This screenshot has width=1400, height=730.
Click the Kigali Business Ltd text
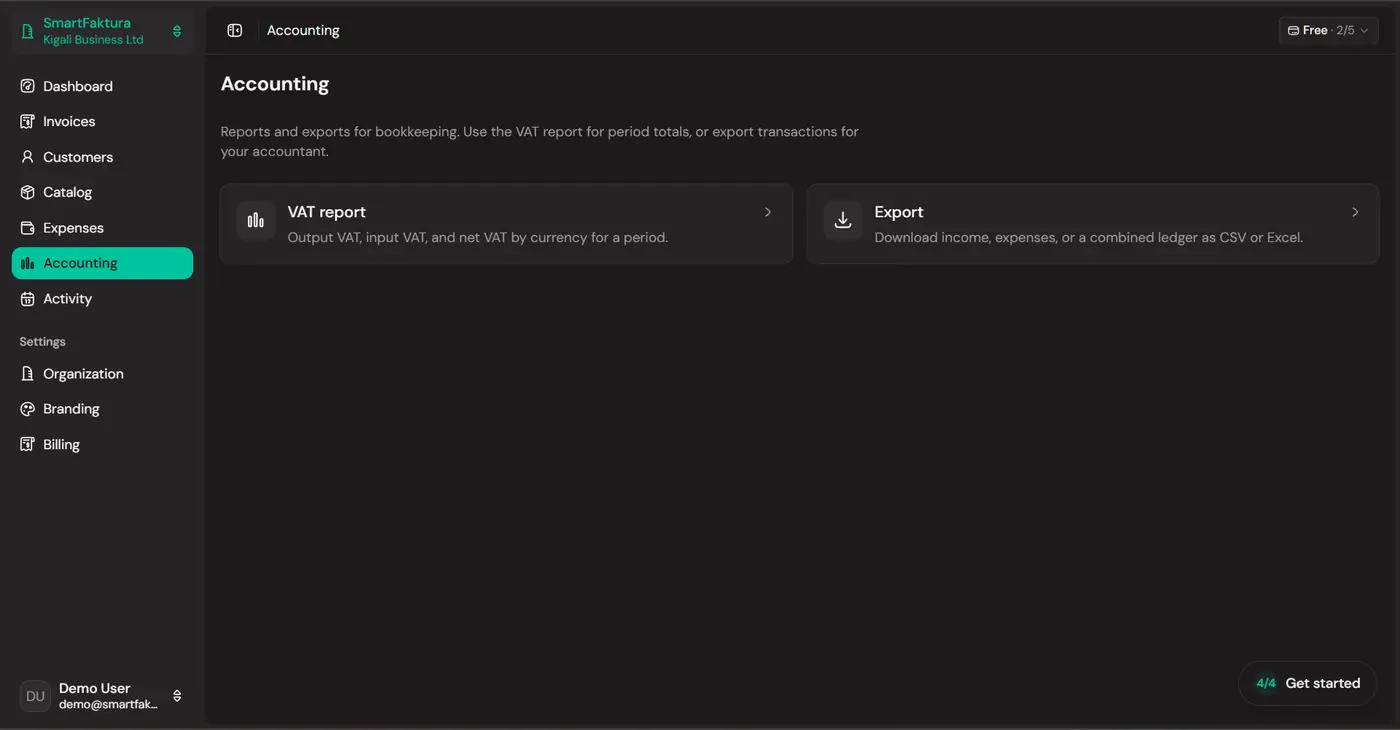(93, 40)
